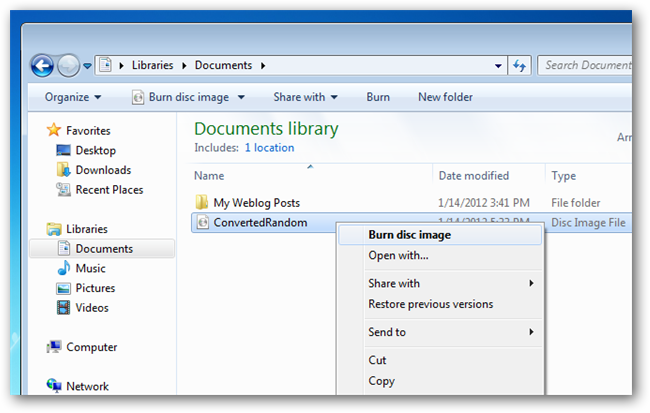Open recent pages dropdown beside Forward button
Screen dimensions: 650x413
point(87,66)
